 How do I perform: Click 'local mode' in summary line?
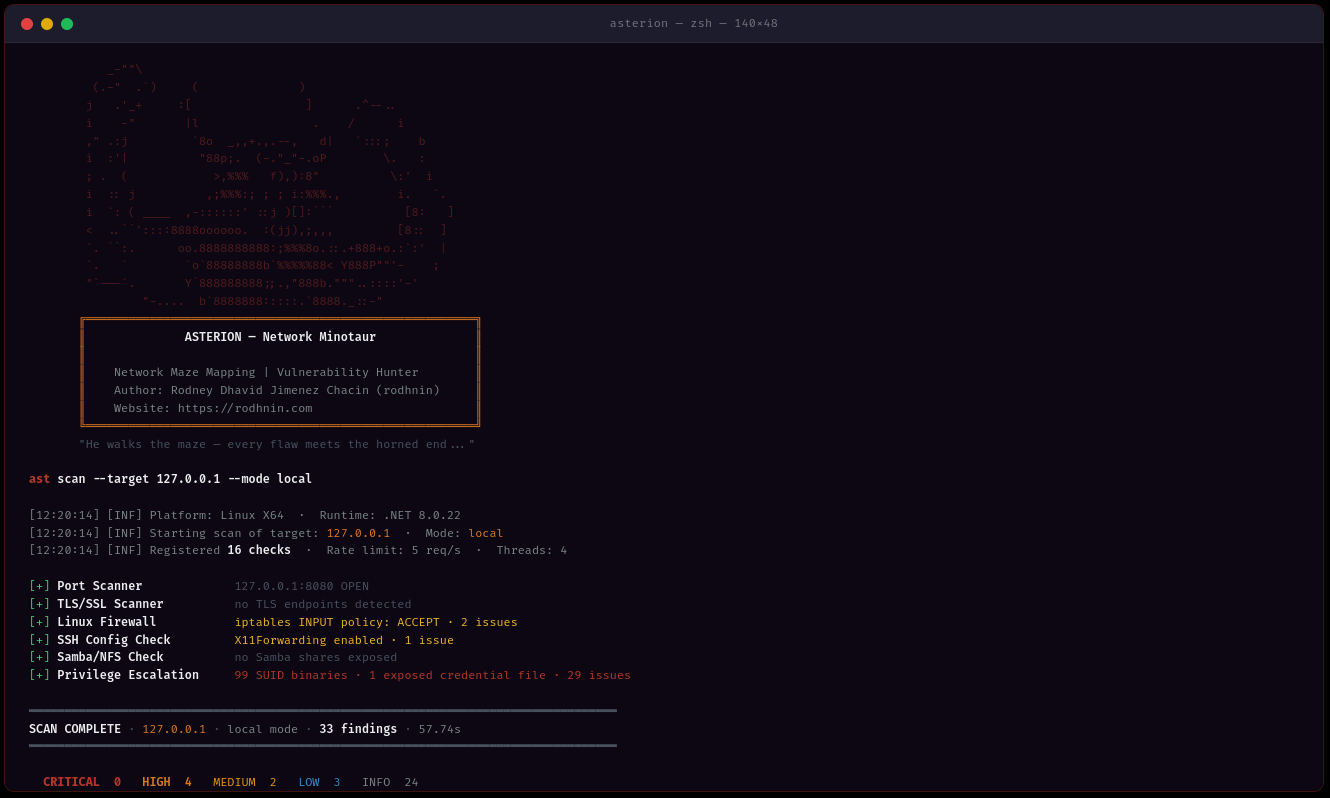coord(262,729)
